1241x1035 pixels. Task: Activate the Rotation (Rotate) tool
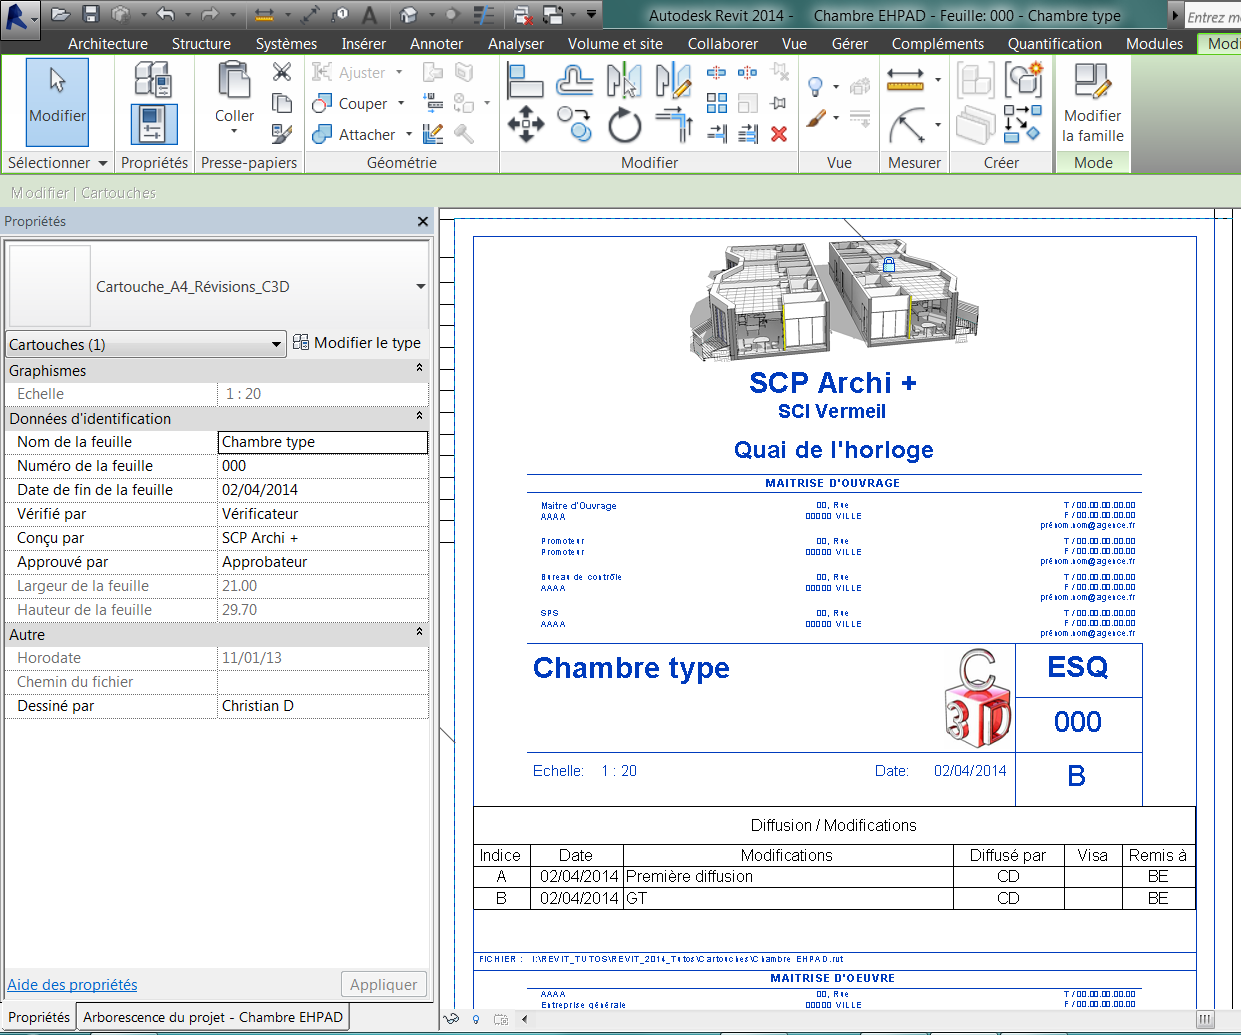623,125
